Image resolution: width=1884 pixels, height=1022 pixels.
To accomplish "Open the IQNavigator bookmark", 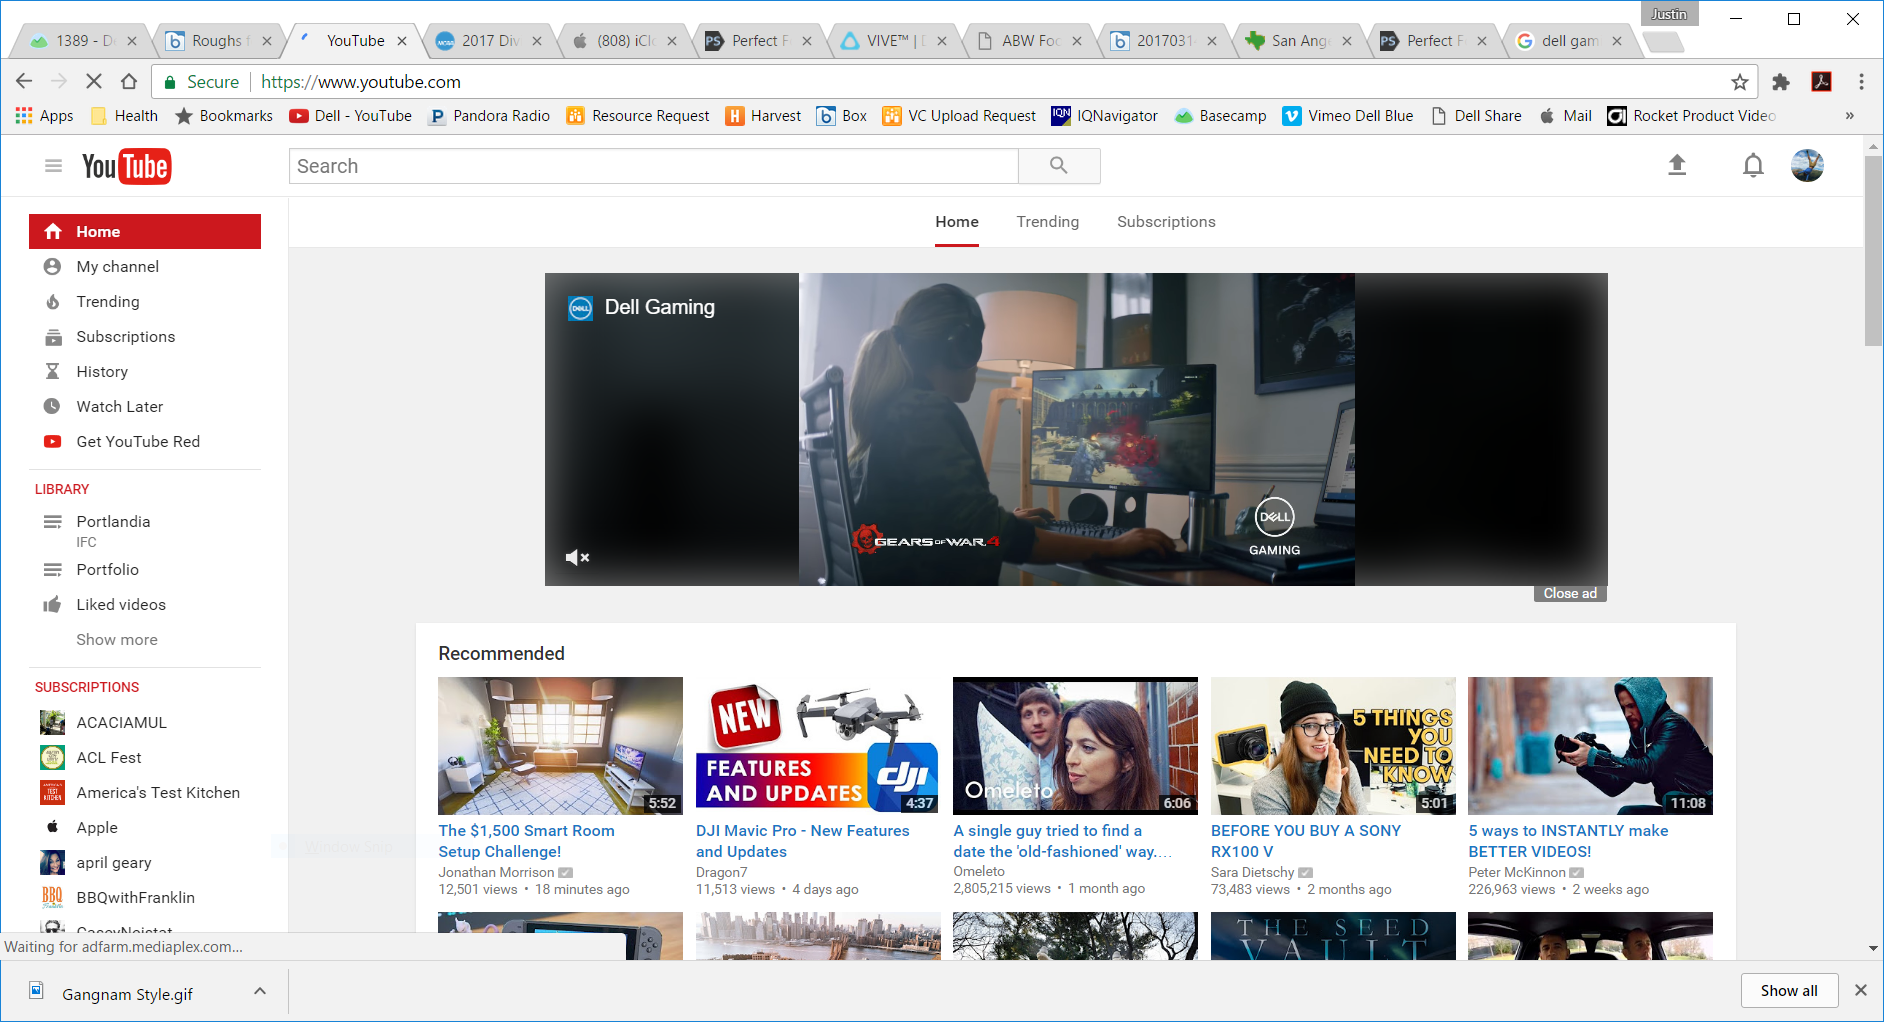I will click(1104, 116).
